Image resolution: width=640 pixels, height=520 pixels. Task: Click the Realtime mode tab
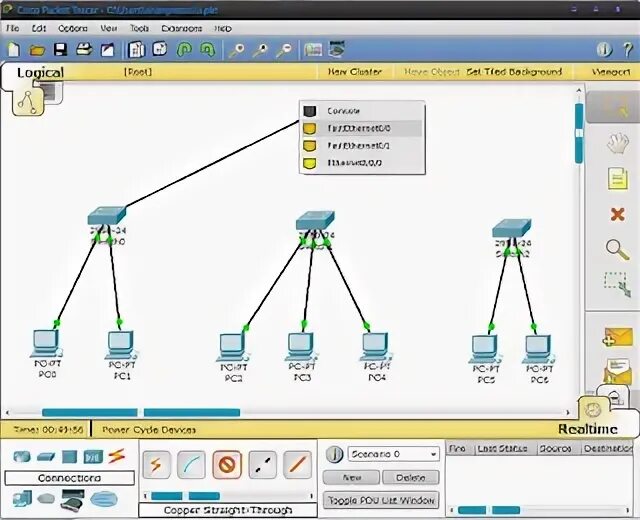tap(588, 429)
